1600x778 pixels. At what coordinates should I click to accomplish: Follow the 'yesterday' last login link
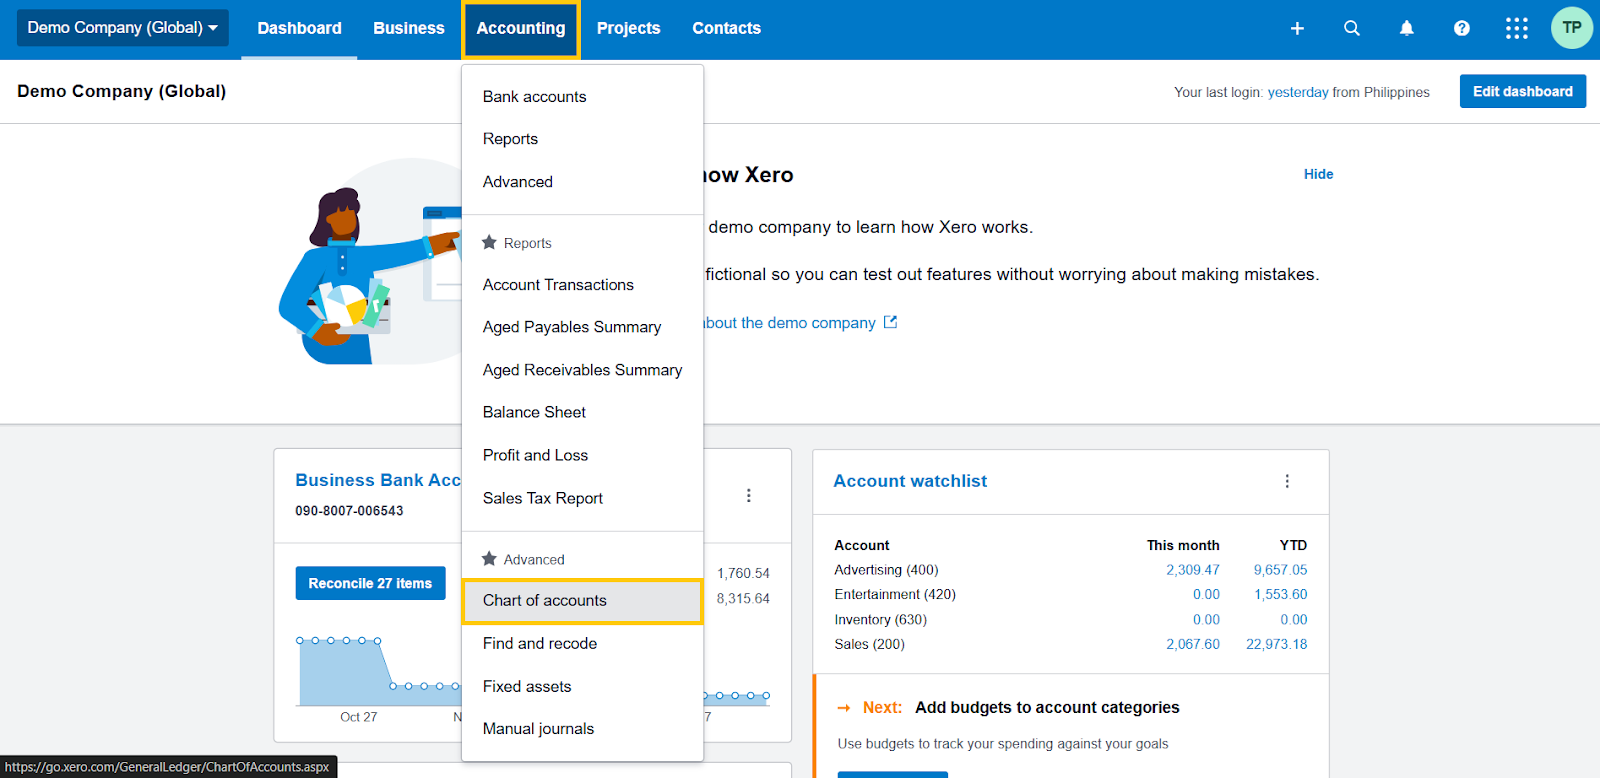point(1298,92)
